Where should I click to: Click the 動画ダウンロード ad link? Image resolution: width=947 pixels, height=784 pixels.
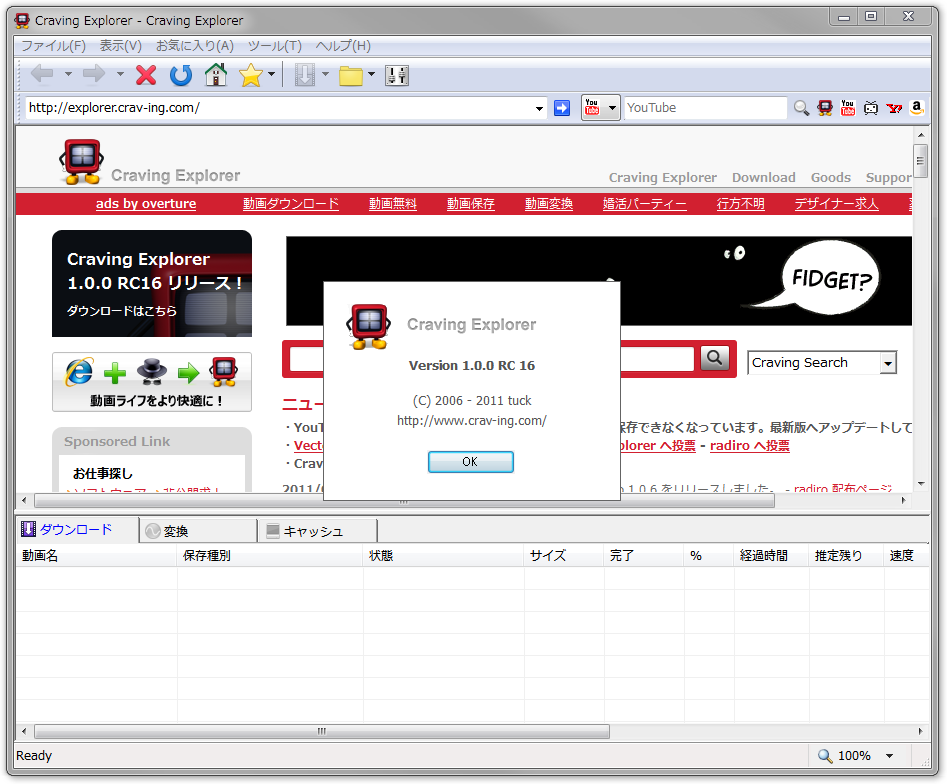click(x=291, y=204)
